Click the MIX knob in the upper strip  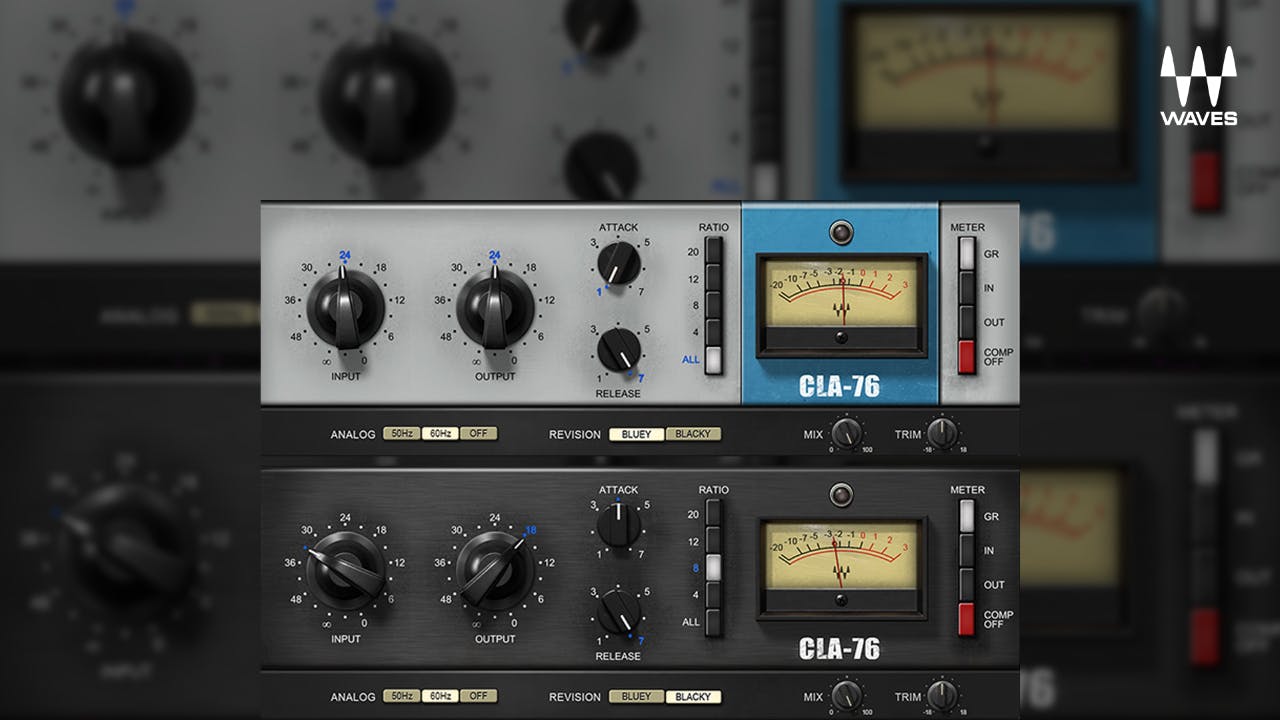[847, 433]
